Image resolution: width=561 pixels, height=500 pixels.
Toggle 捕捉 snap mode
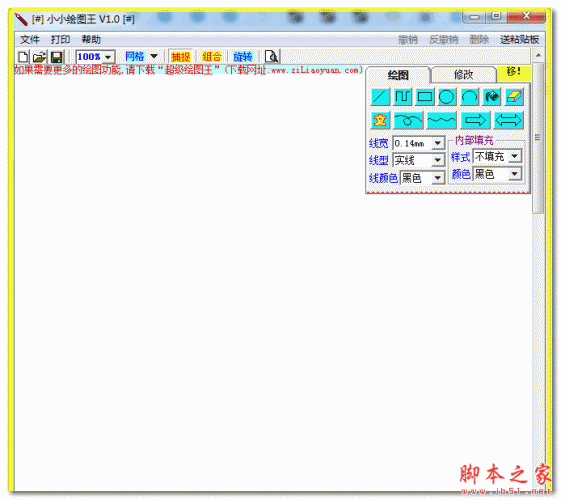[x=181, y=57]
